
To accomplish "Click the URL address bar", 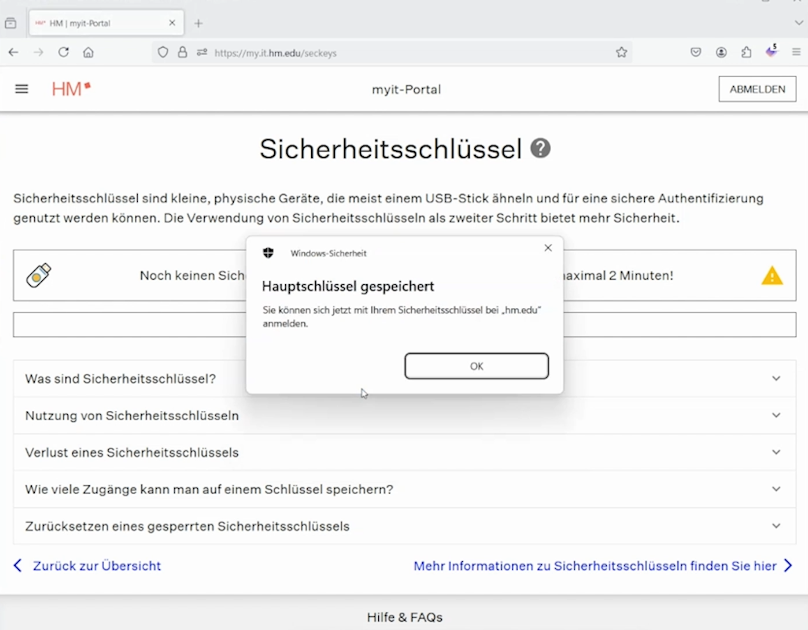I will pyautogui.click(x=400, y=52).
